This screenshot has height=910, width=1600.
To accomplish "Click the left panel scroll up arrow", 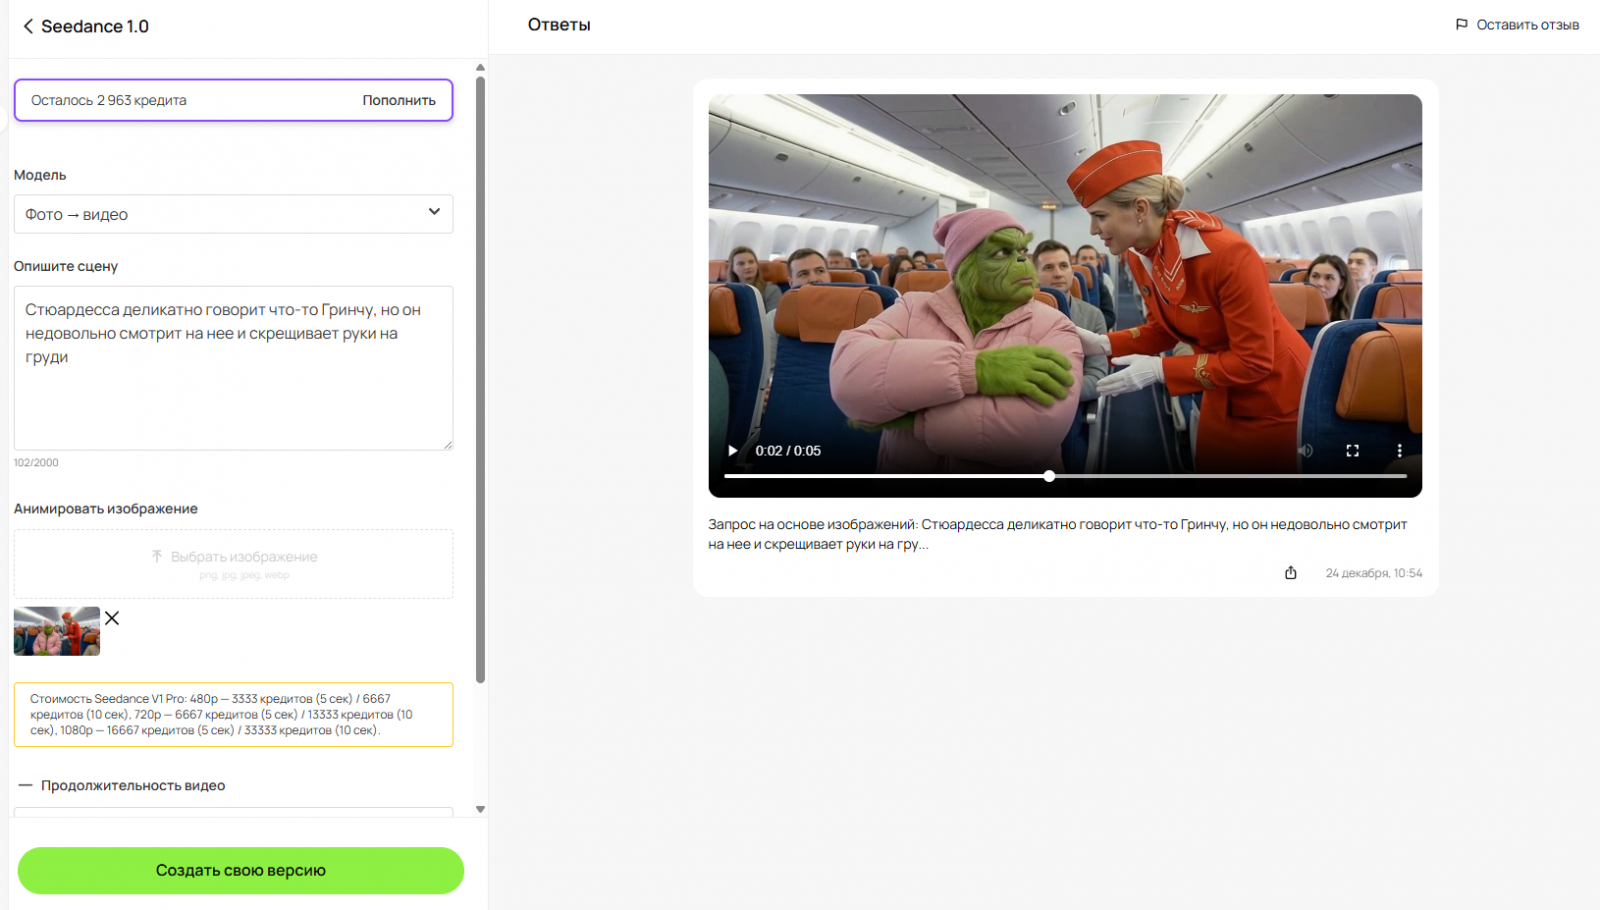I will [x=480, y=68].
